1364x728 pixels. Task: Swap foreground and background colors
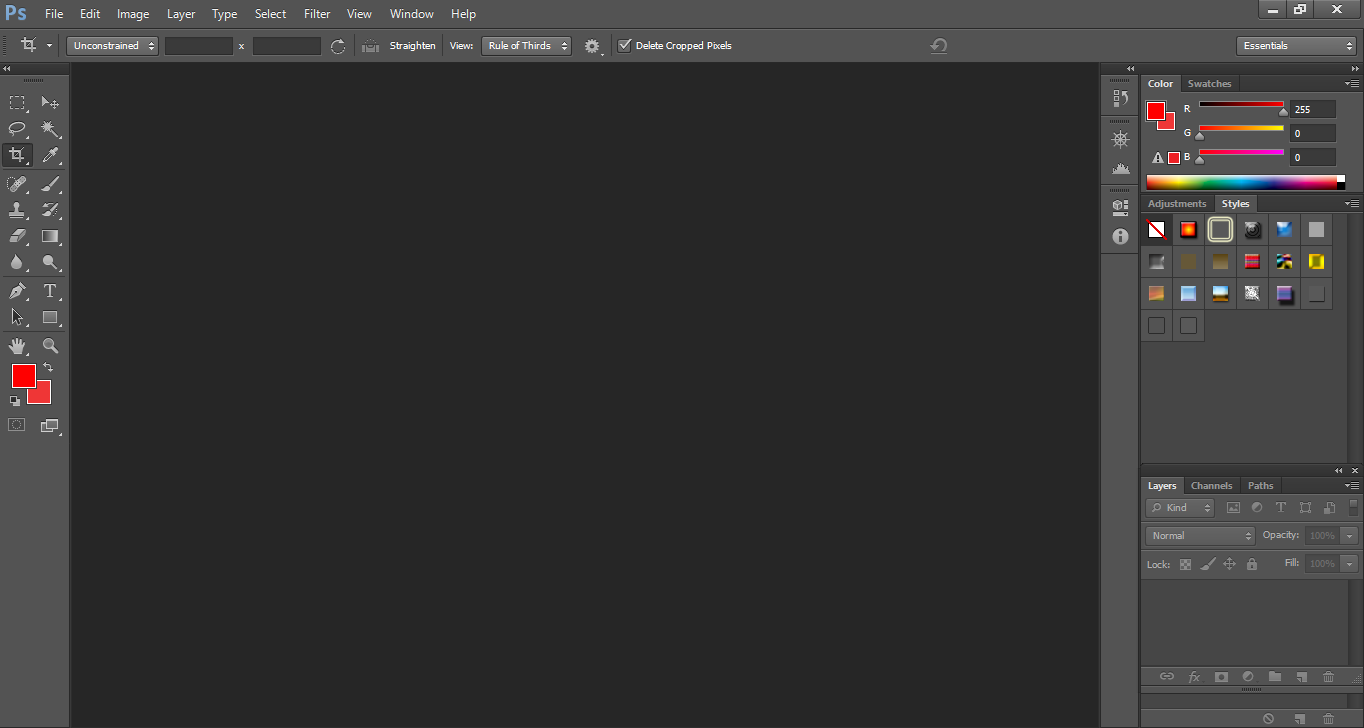tap(48, 368)
